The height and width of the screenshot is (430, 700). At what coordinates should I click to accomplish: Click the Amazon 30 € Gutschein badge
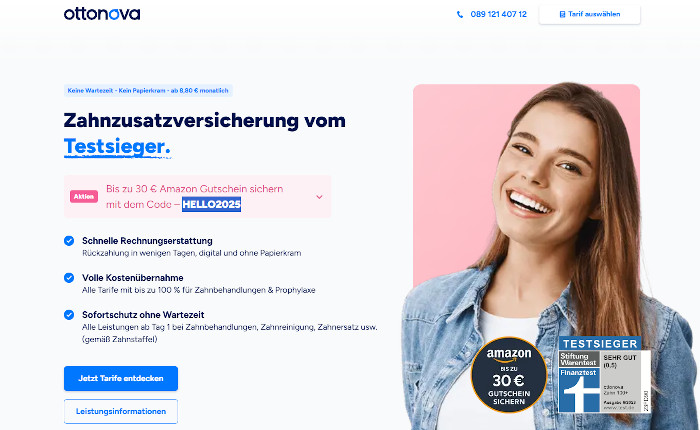point(508,375)
